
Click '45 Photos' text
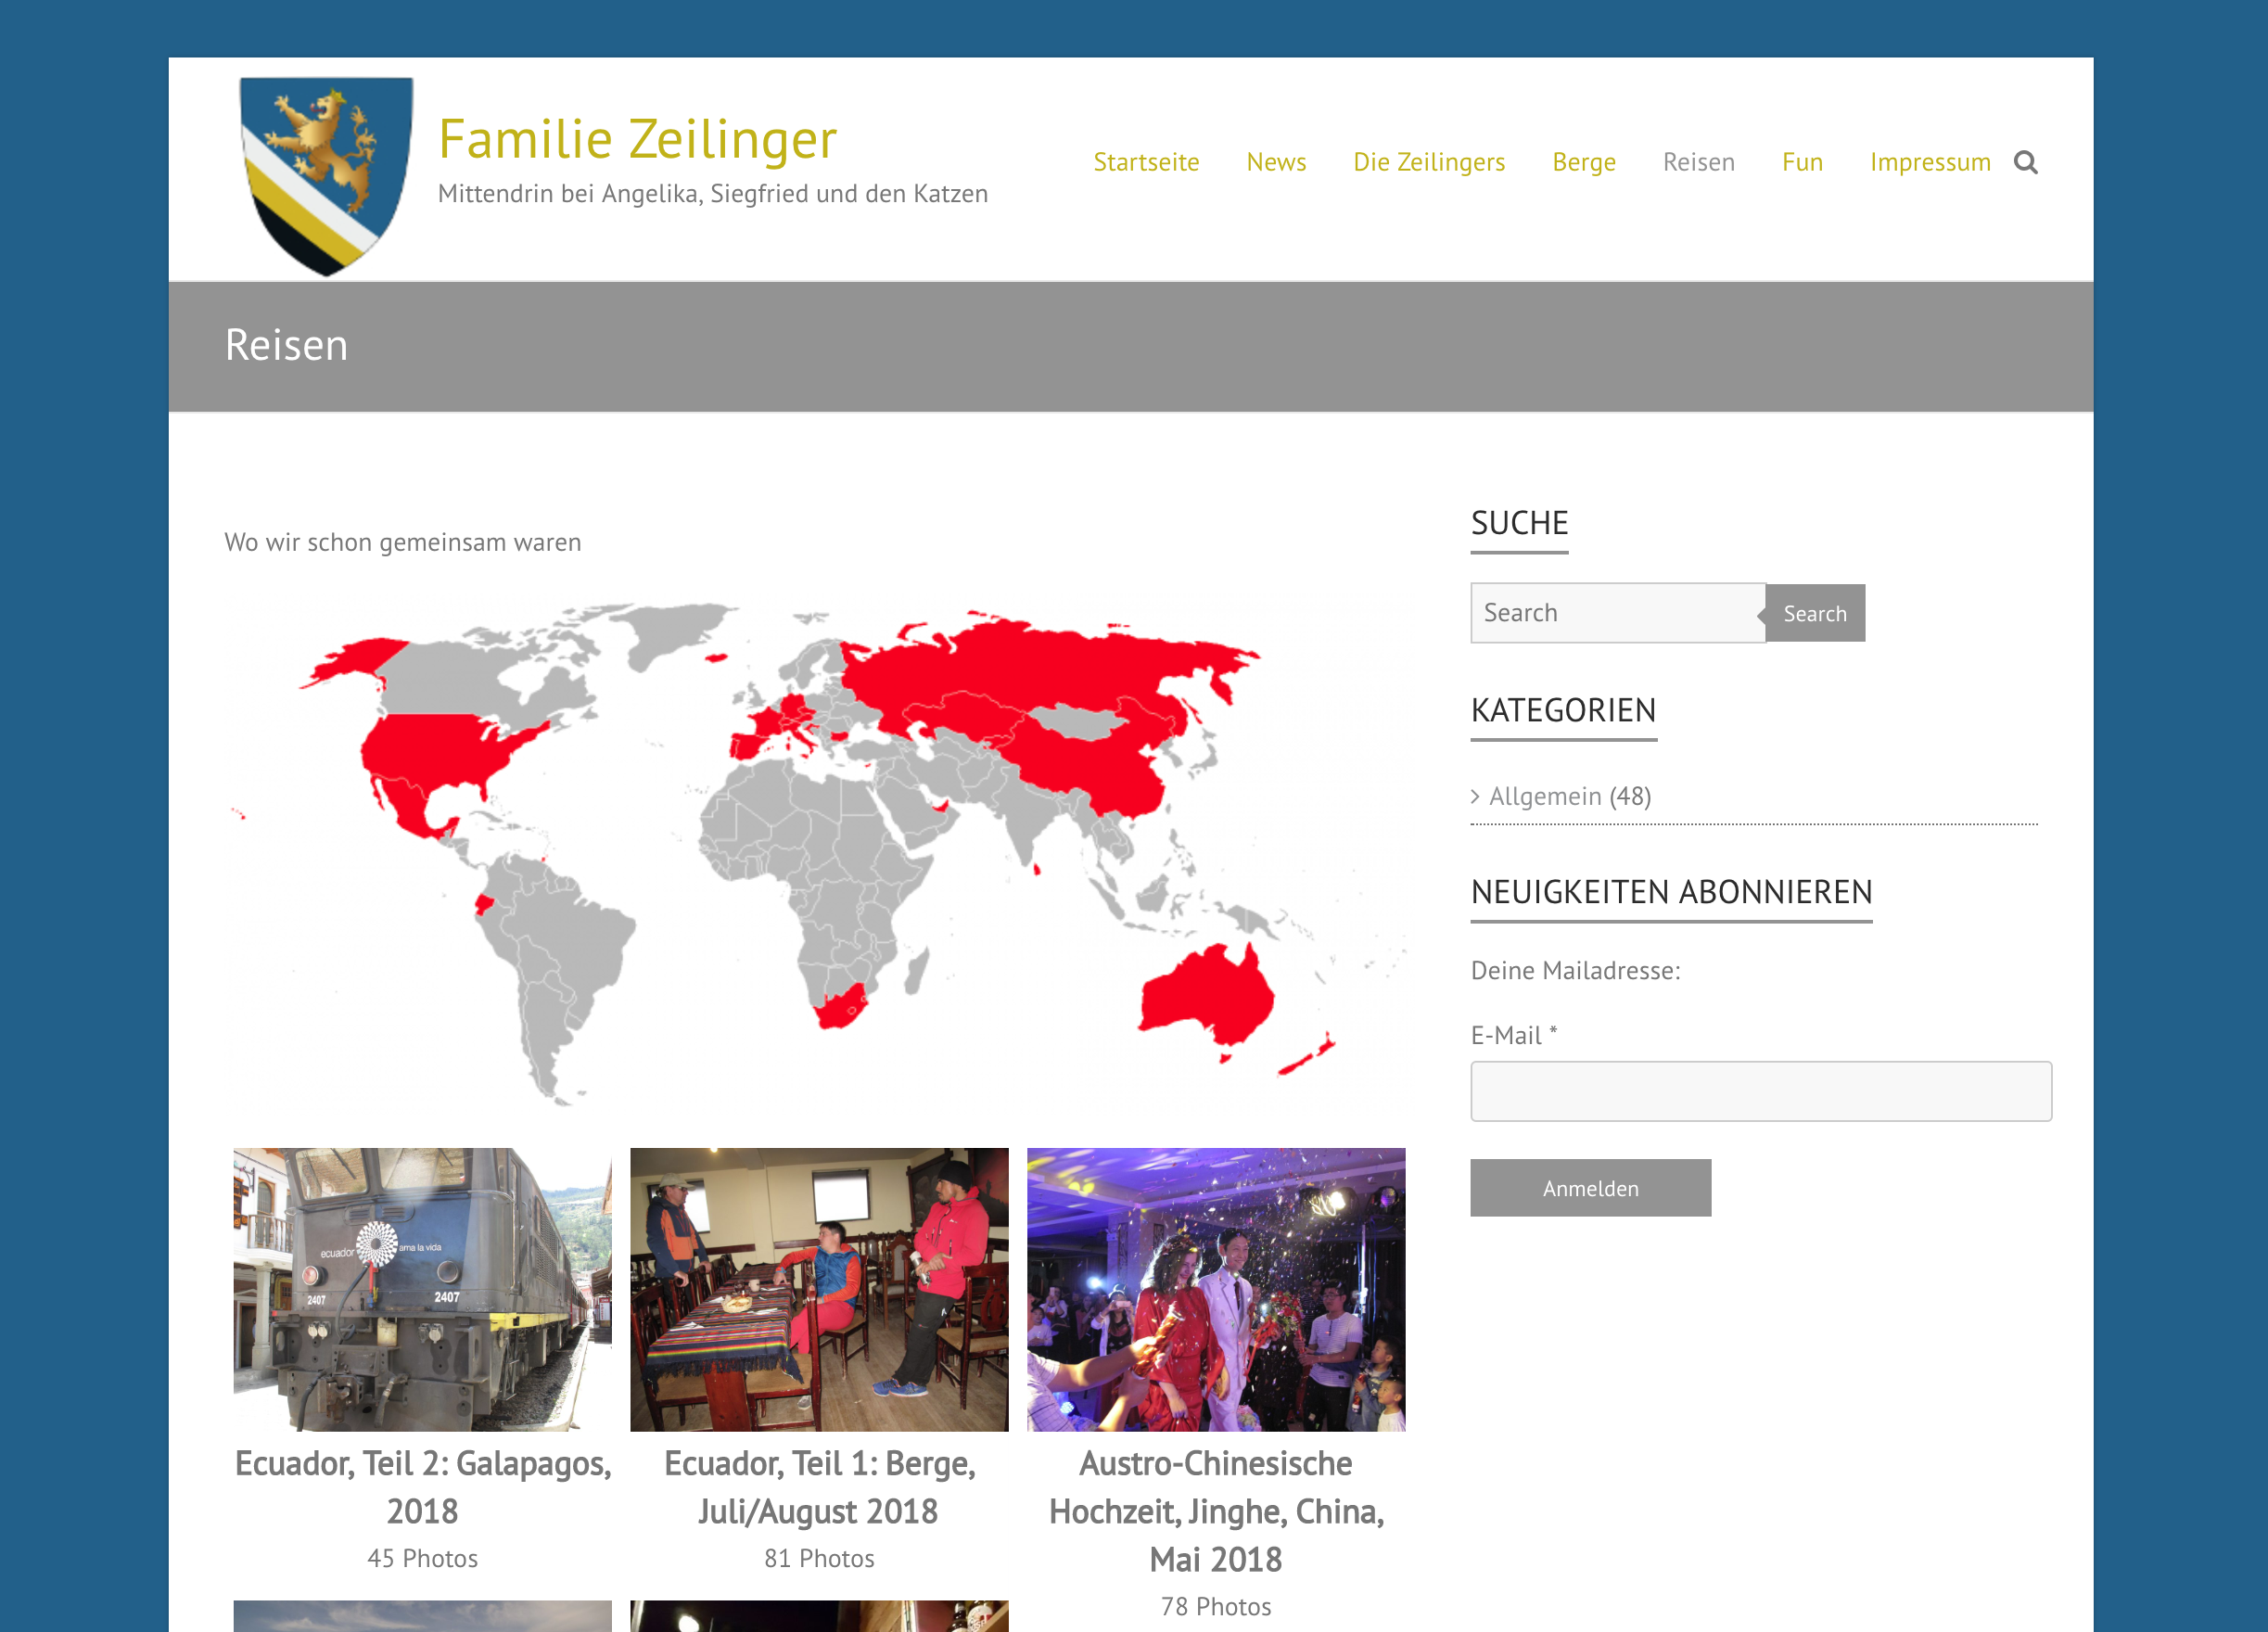pyautogui.click(x=422, y=1559)
